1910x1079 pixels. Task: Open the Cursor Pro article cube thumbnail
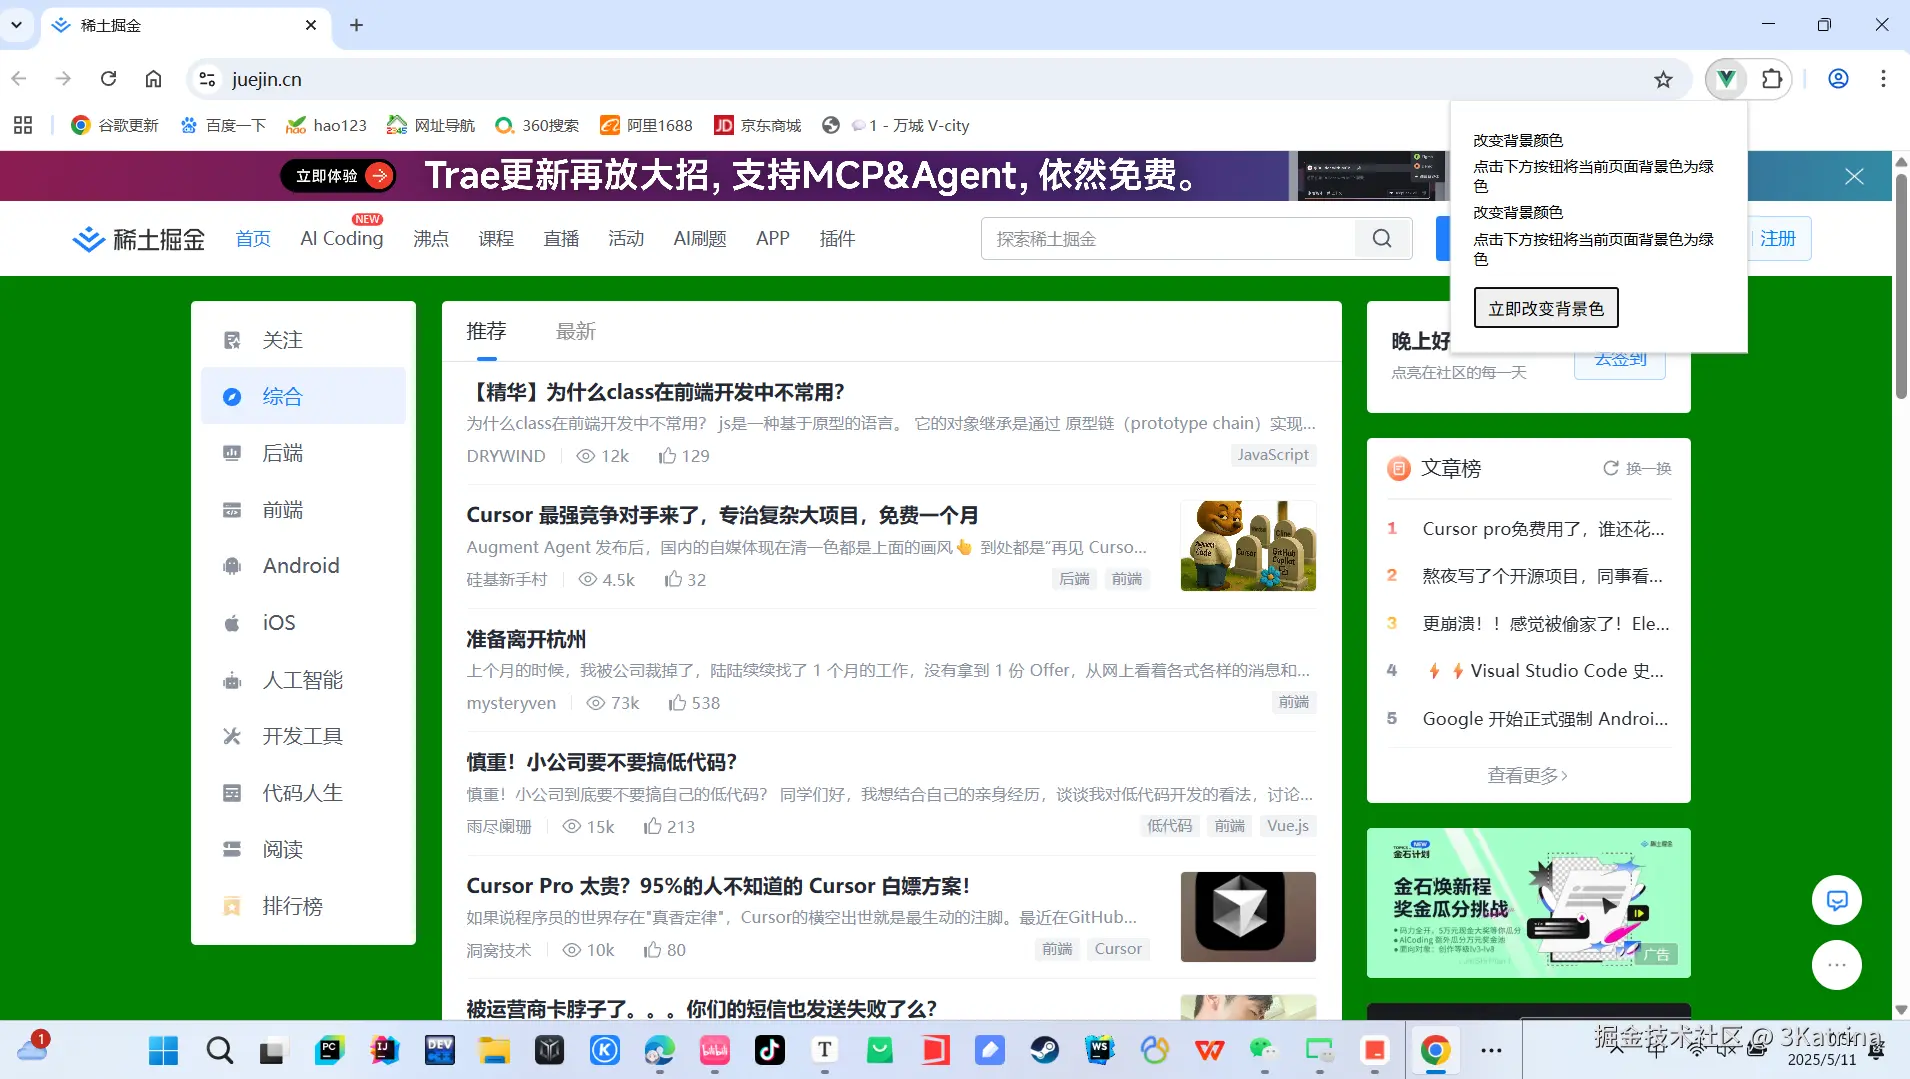(x=1248, y=917)
